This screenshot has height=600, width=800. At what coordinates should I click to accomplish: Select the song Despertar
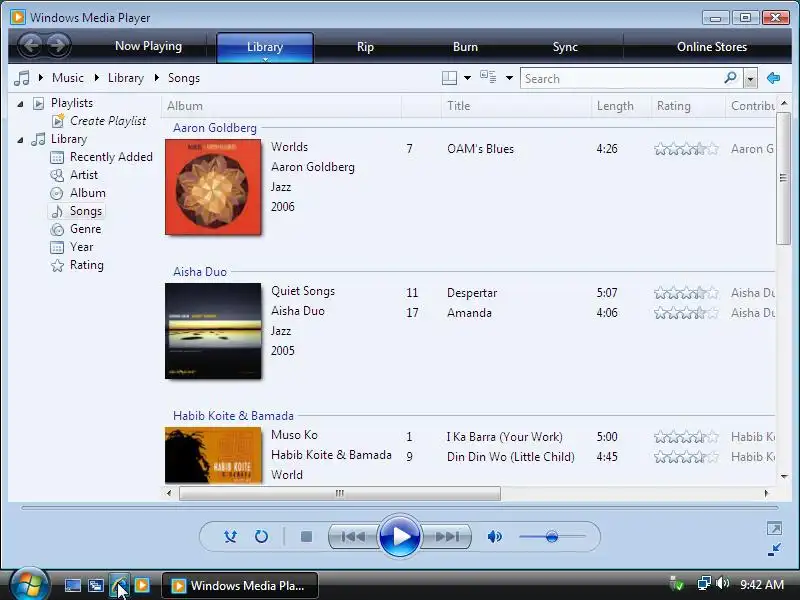point(472,293)
